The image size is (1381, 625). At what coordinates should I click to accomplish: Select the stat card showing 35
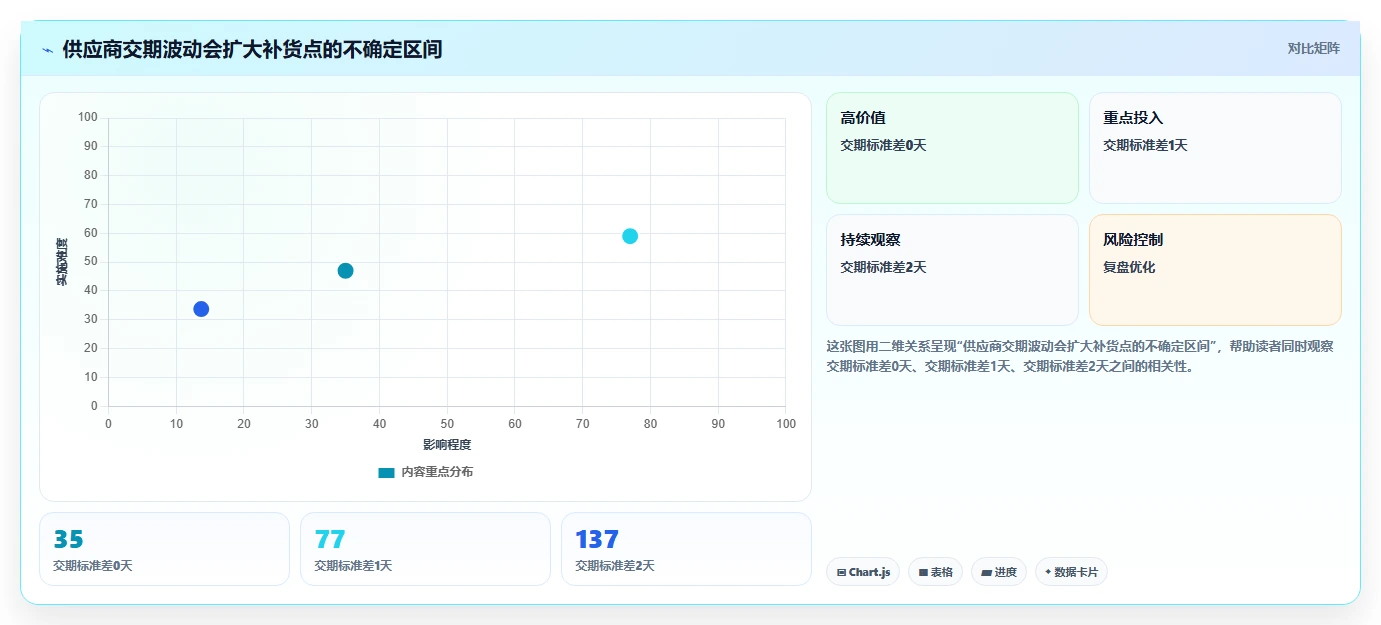(164, 549)
